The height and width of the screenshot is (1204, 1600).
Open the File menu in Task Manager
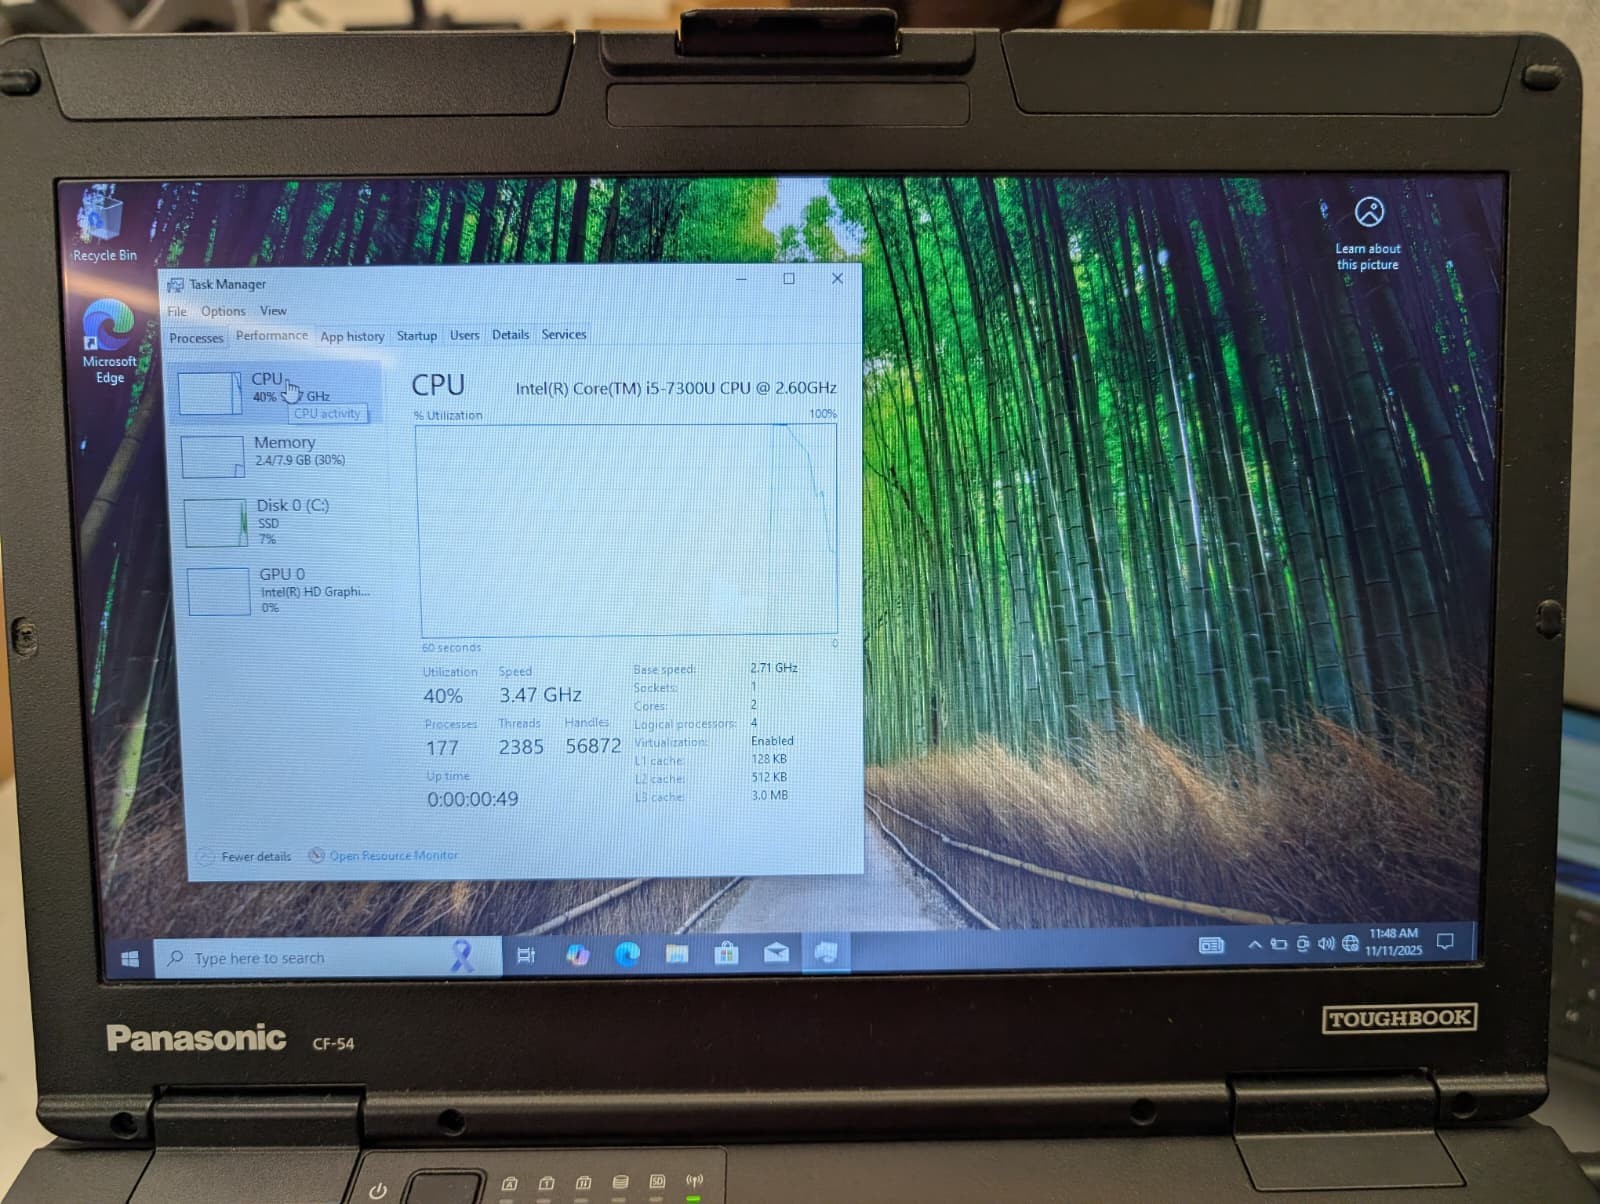(177, 311)
